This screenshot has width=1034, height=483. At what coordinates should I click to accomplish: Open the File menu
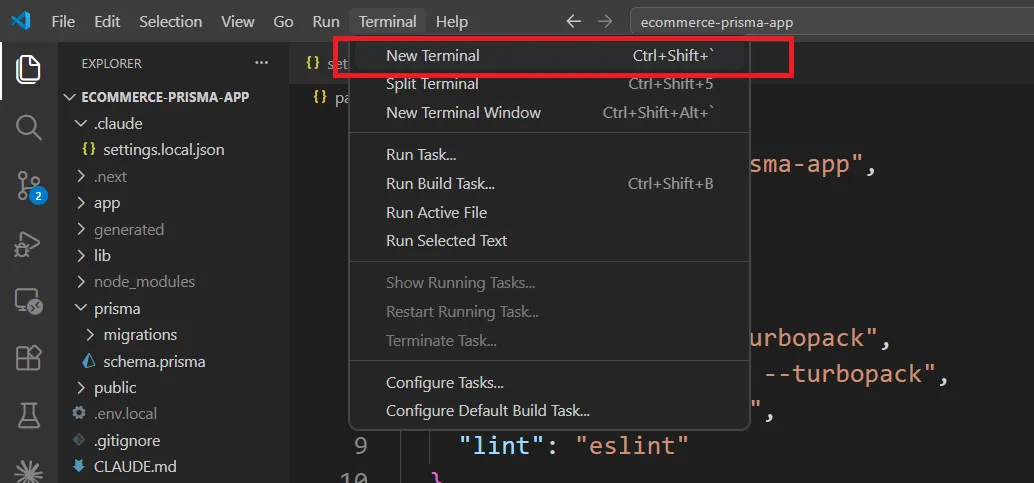click(63, 22)
